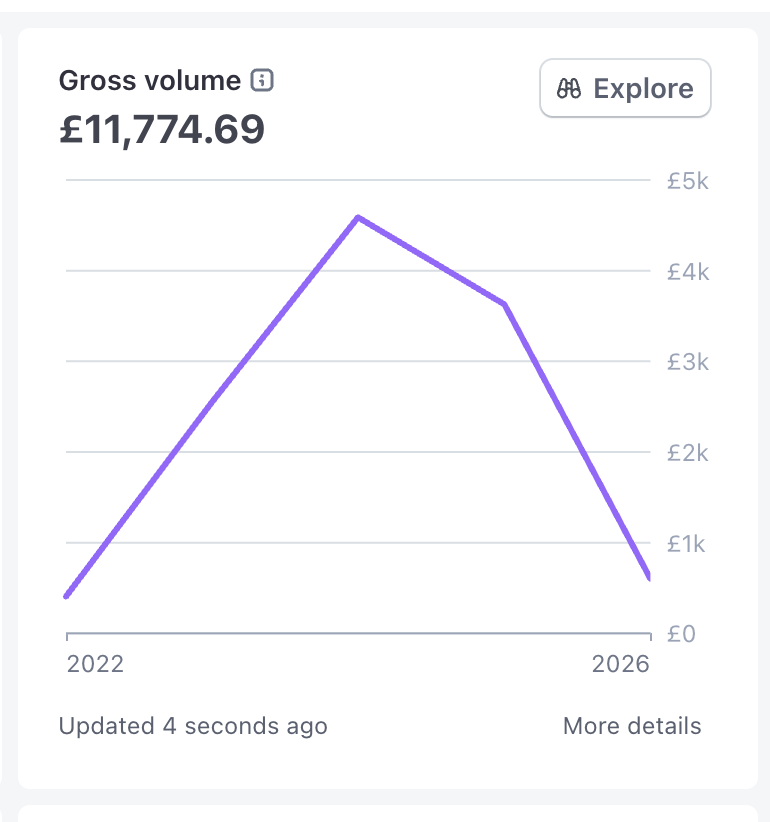Image resolution: width=770 pixels, height=822 pixels.
Task: Select the 2022 x-axis label
Action: click(95, 664)
